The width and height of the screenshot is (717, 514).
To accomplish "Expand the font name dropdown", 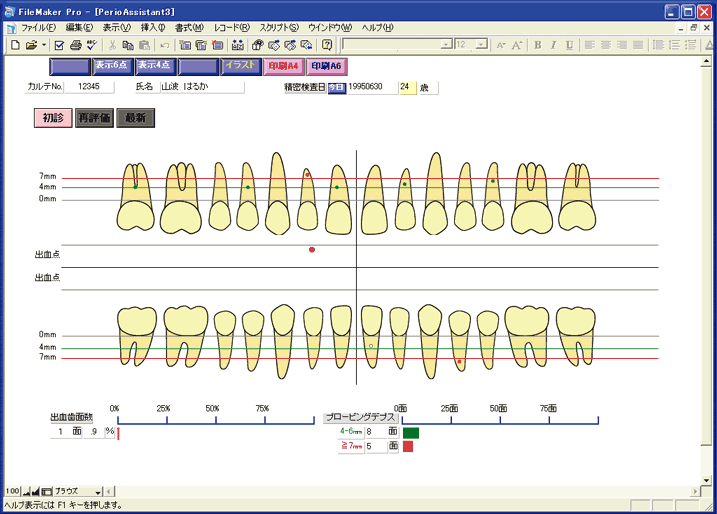I will pyautogui.click(x=446, y=45).
